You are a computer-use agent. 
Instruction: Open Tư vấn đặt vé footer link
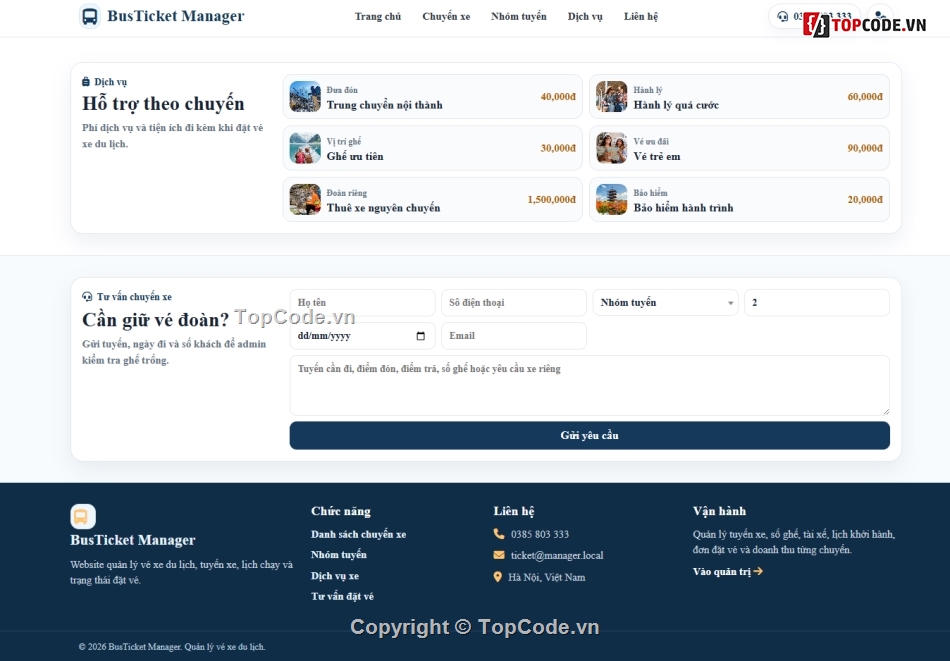[x=342, y=596]
